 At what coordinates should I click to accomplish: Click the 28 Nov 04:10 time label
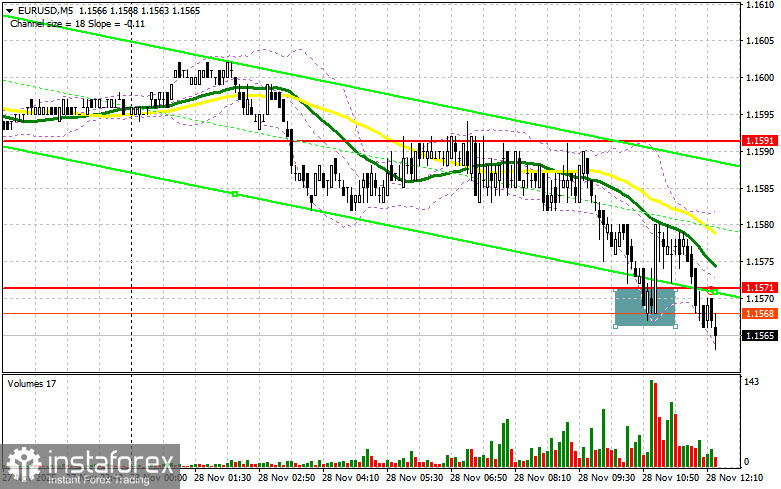[351, 478]
